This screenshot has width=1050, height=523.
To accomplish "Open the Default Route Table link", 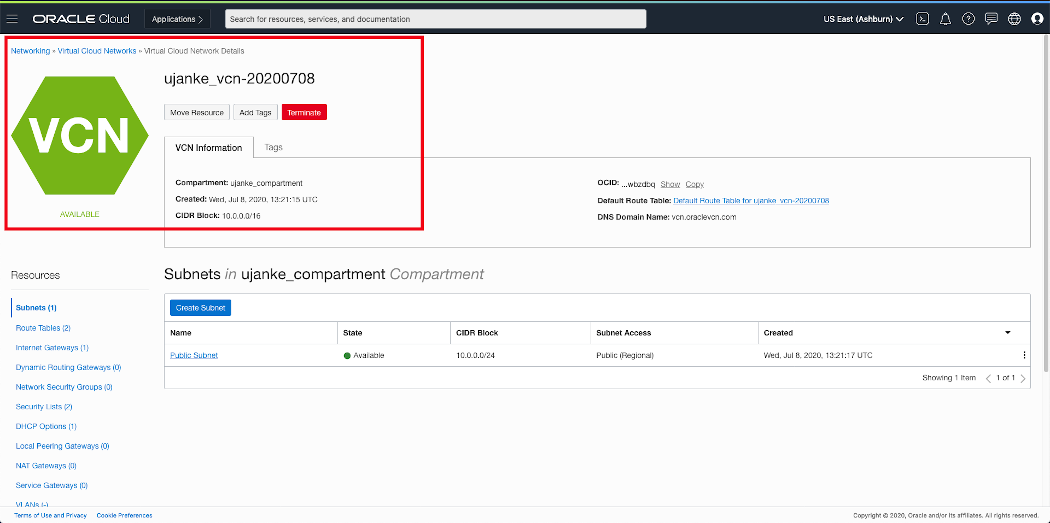I will 751,201.
